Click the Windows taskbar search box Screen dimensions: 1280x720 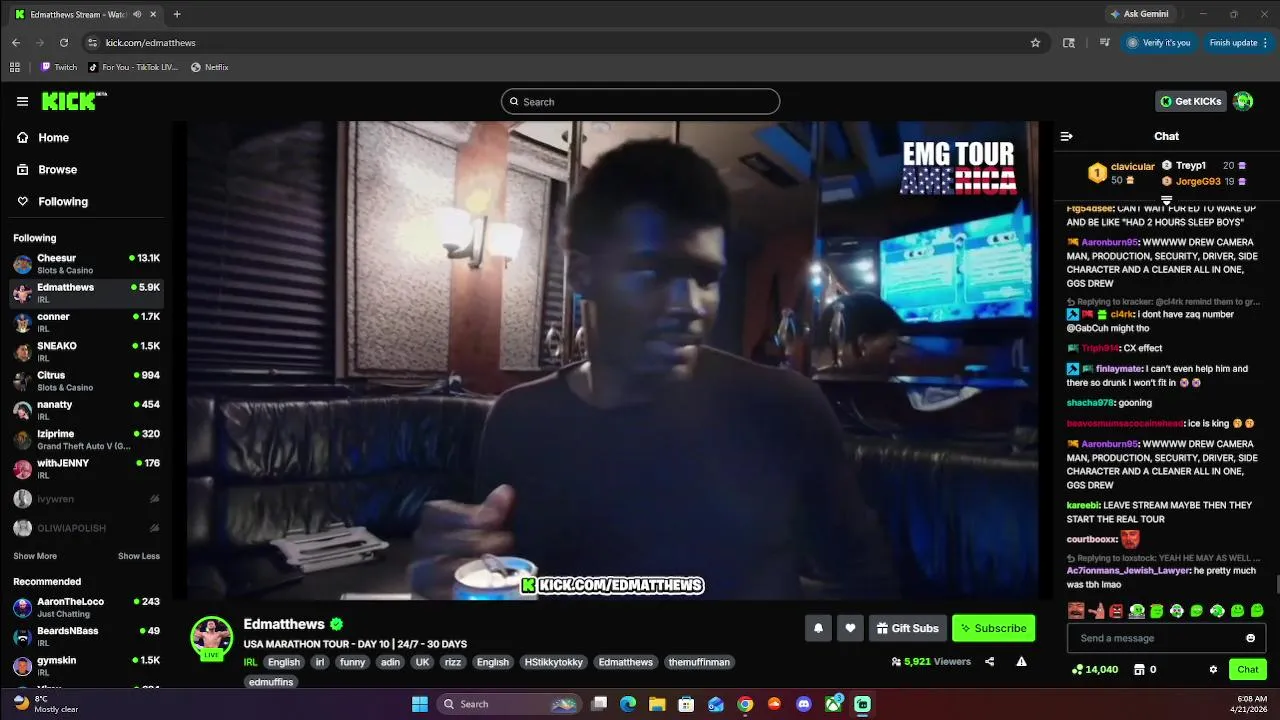510,704
